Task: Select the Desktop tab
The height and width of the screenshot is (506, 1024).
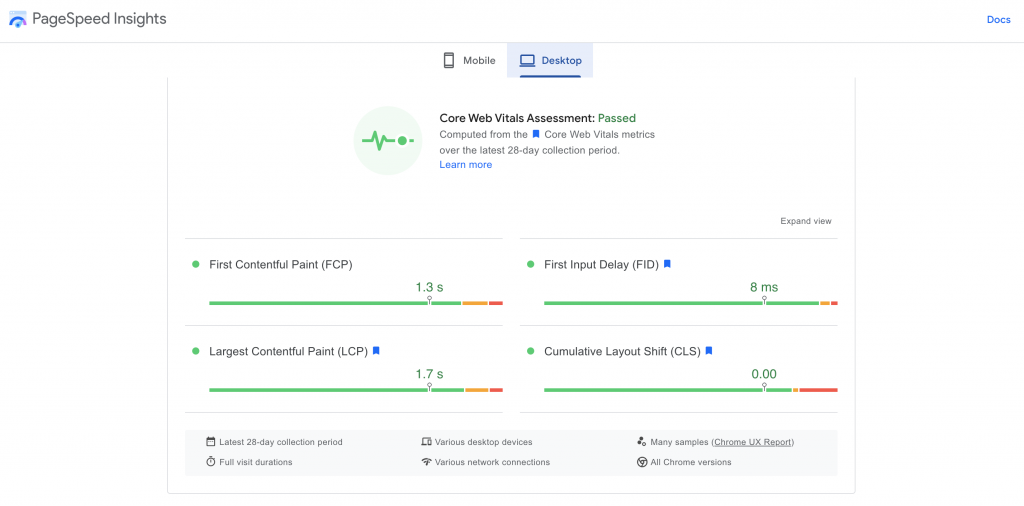Action: pyautogui.click(x=550, y=61)
